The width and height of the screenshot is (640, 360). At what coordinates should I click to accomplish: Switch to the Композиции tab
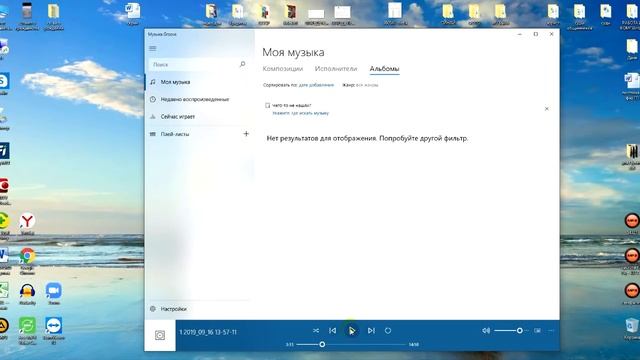point(282,69)
